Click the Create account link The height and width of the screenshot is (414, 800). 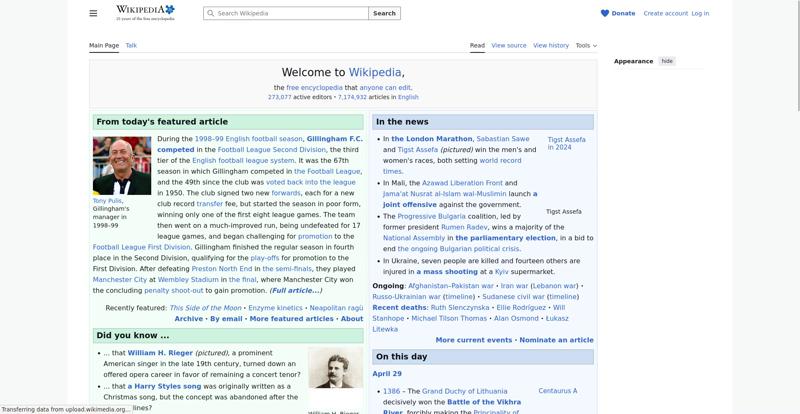pyautogui.click(x=665, y=13)
